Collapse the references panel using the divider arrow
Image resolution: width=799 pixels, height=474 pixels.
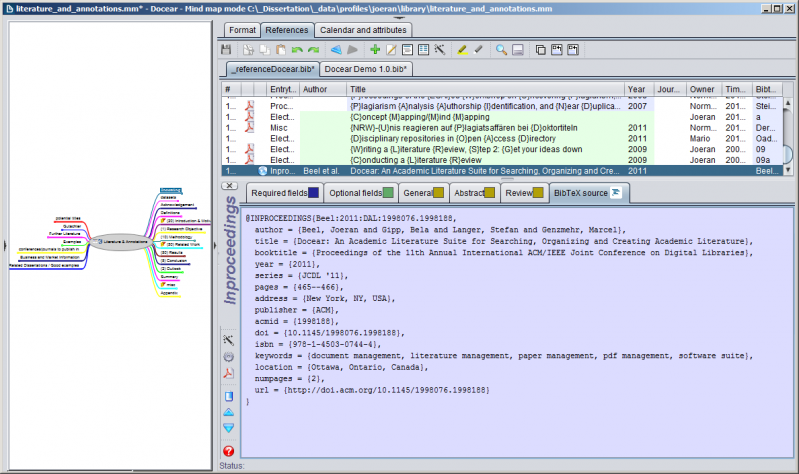coord(215,246)
